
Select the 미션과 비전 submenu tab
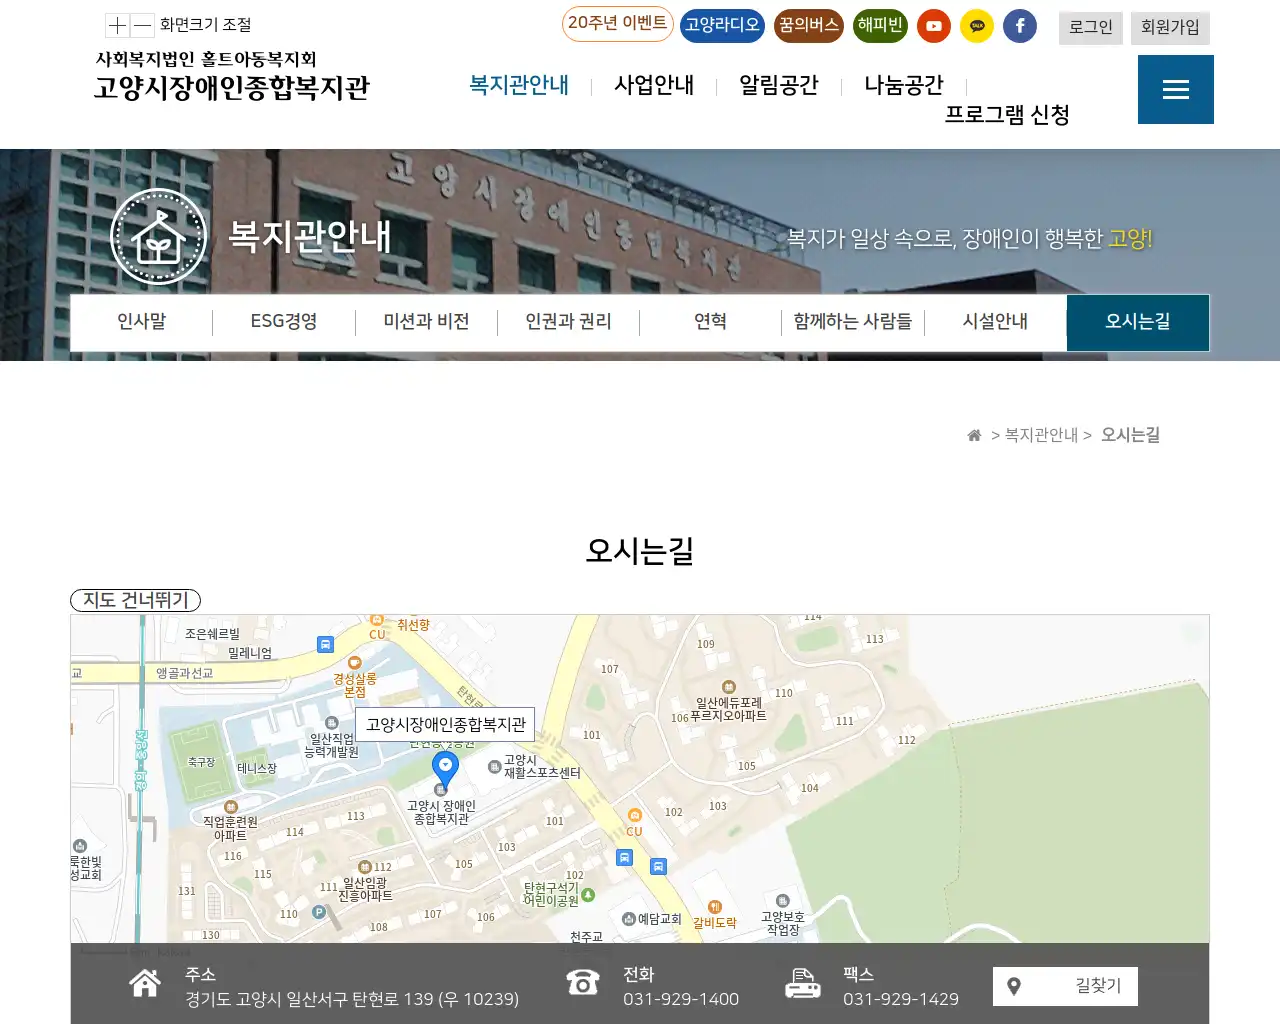click(427, 322)
